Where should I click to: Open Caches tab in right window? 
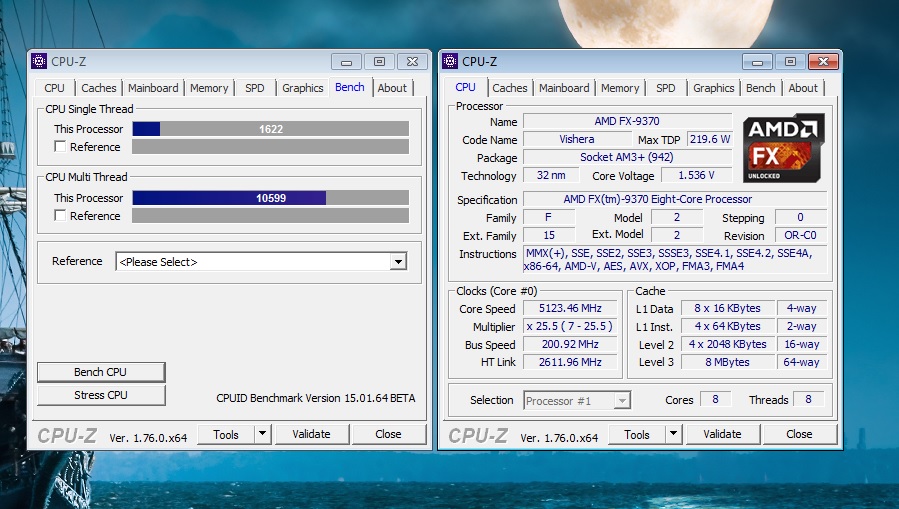(x=510, y=88)
